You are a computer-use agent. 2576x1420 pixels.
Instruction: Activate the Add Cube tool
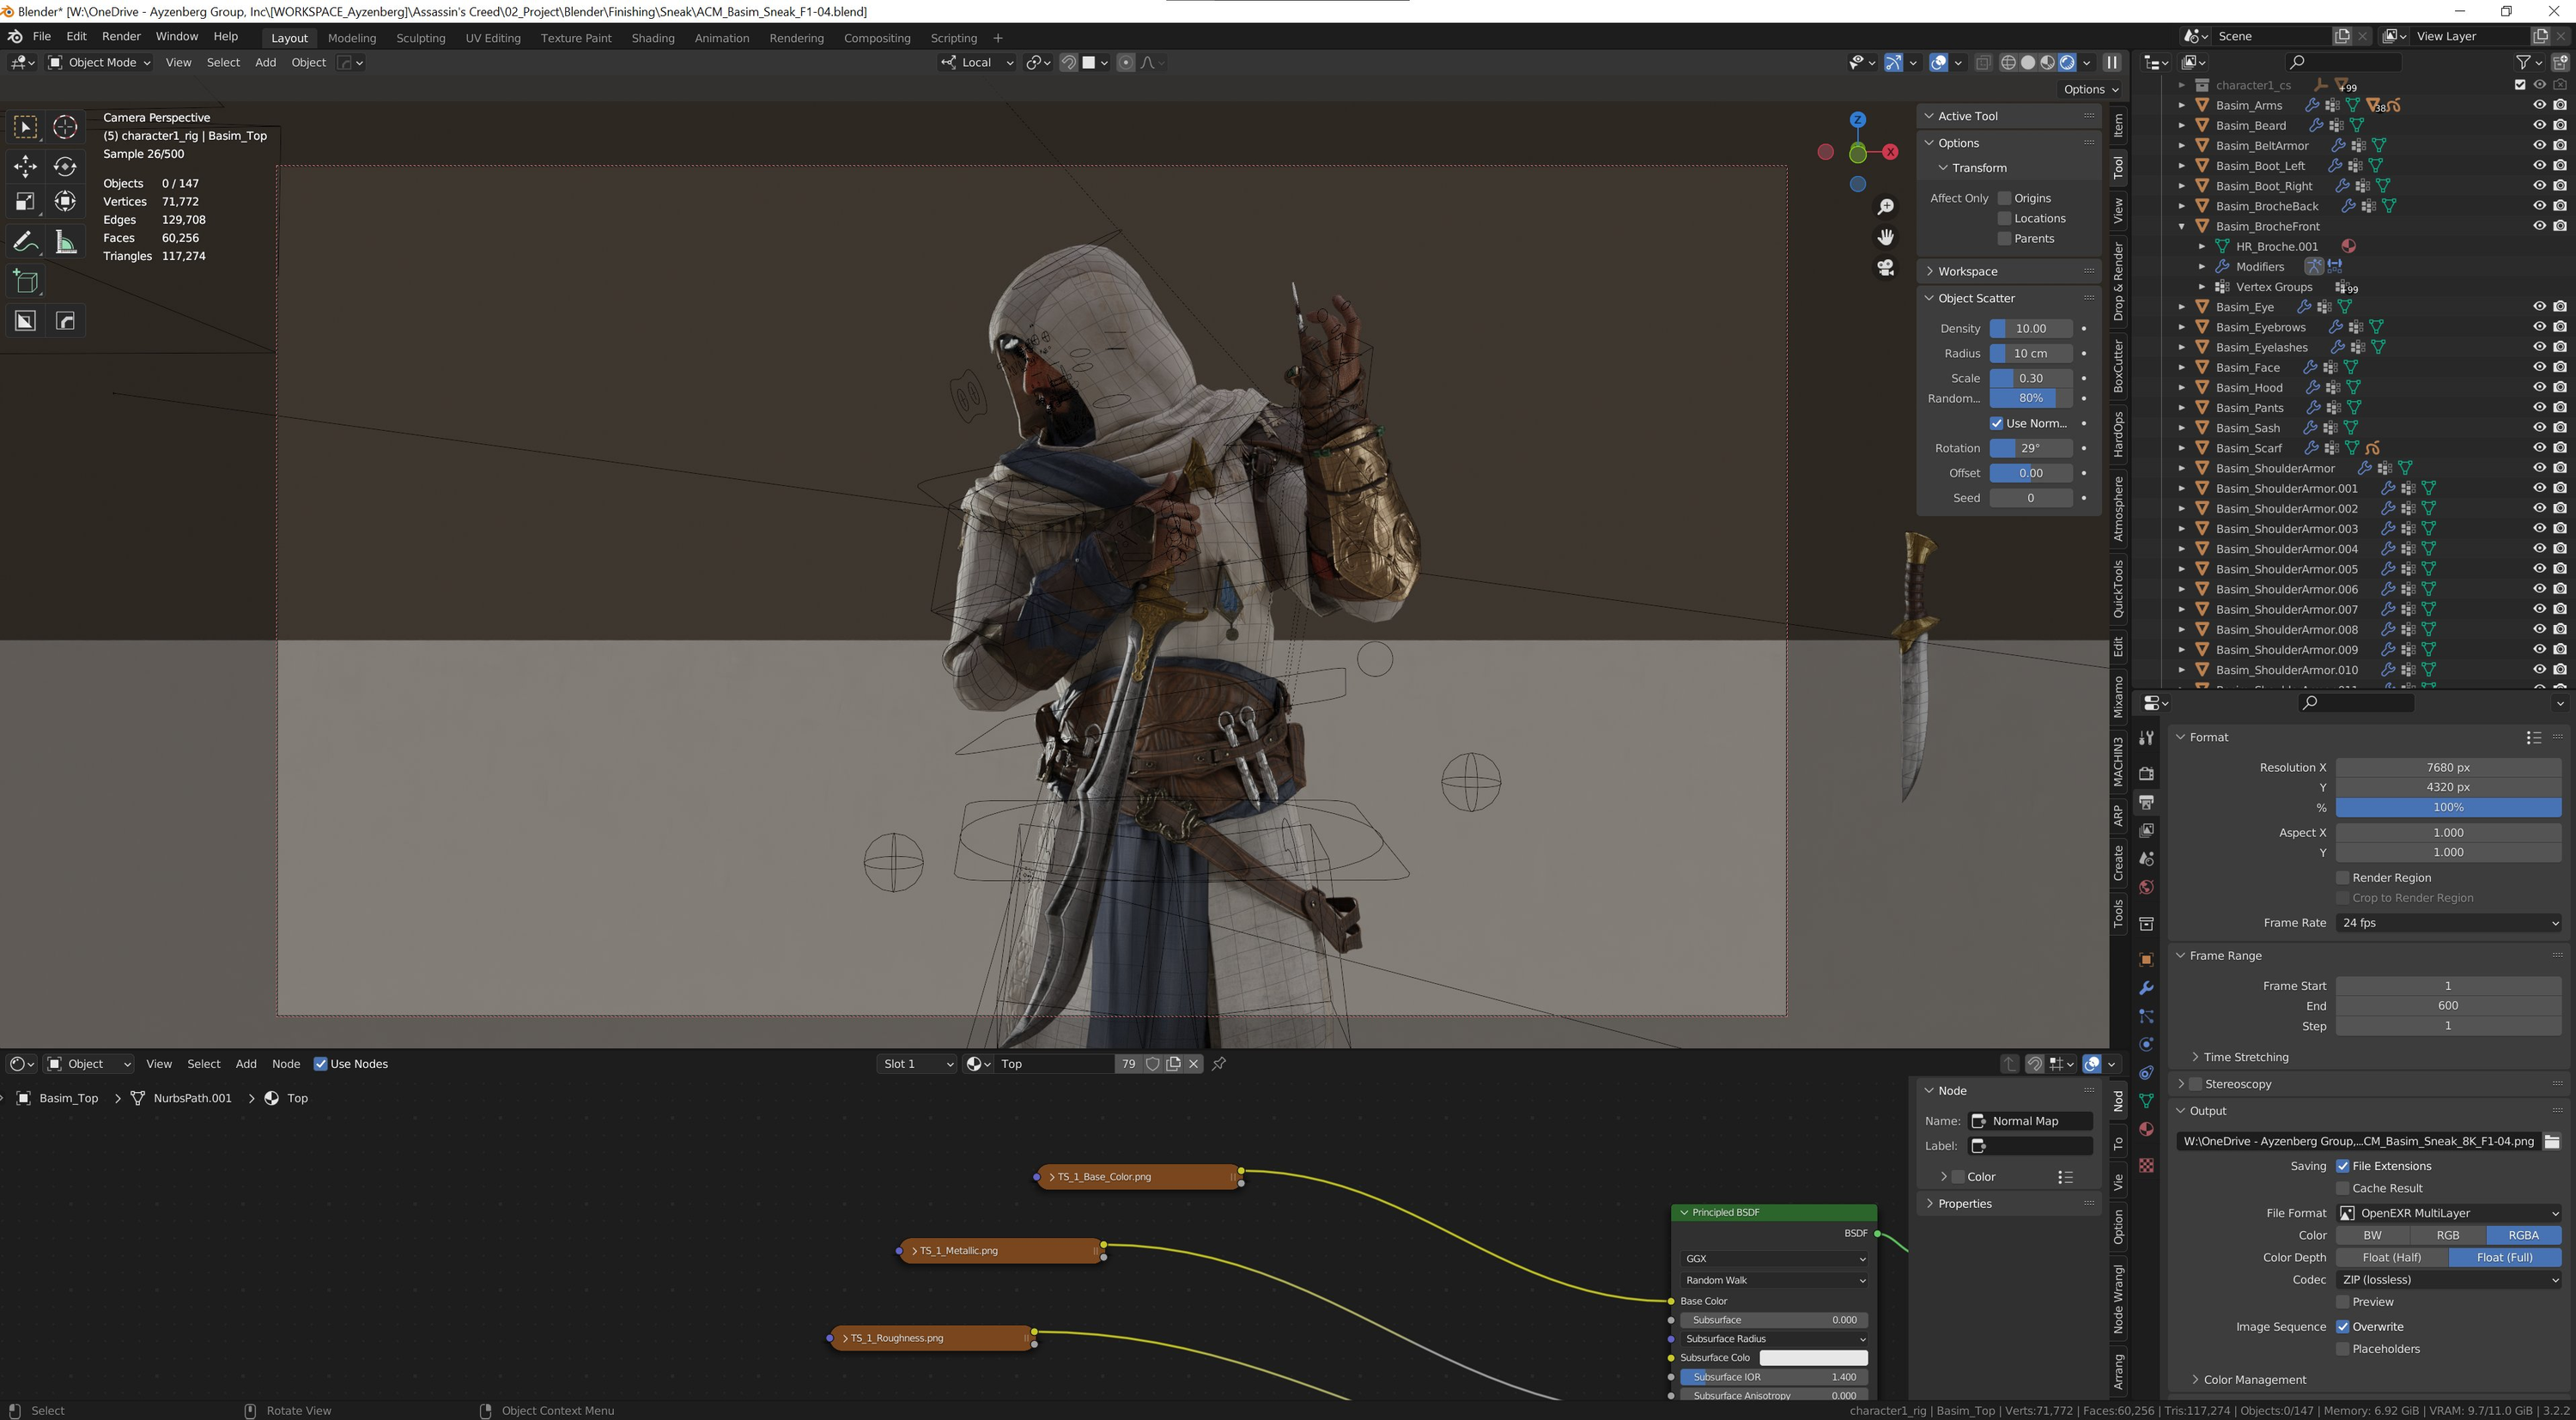coord(25,282)
